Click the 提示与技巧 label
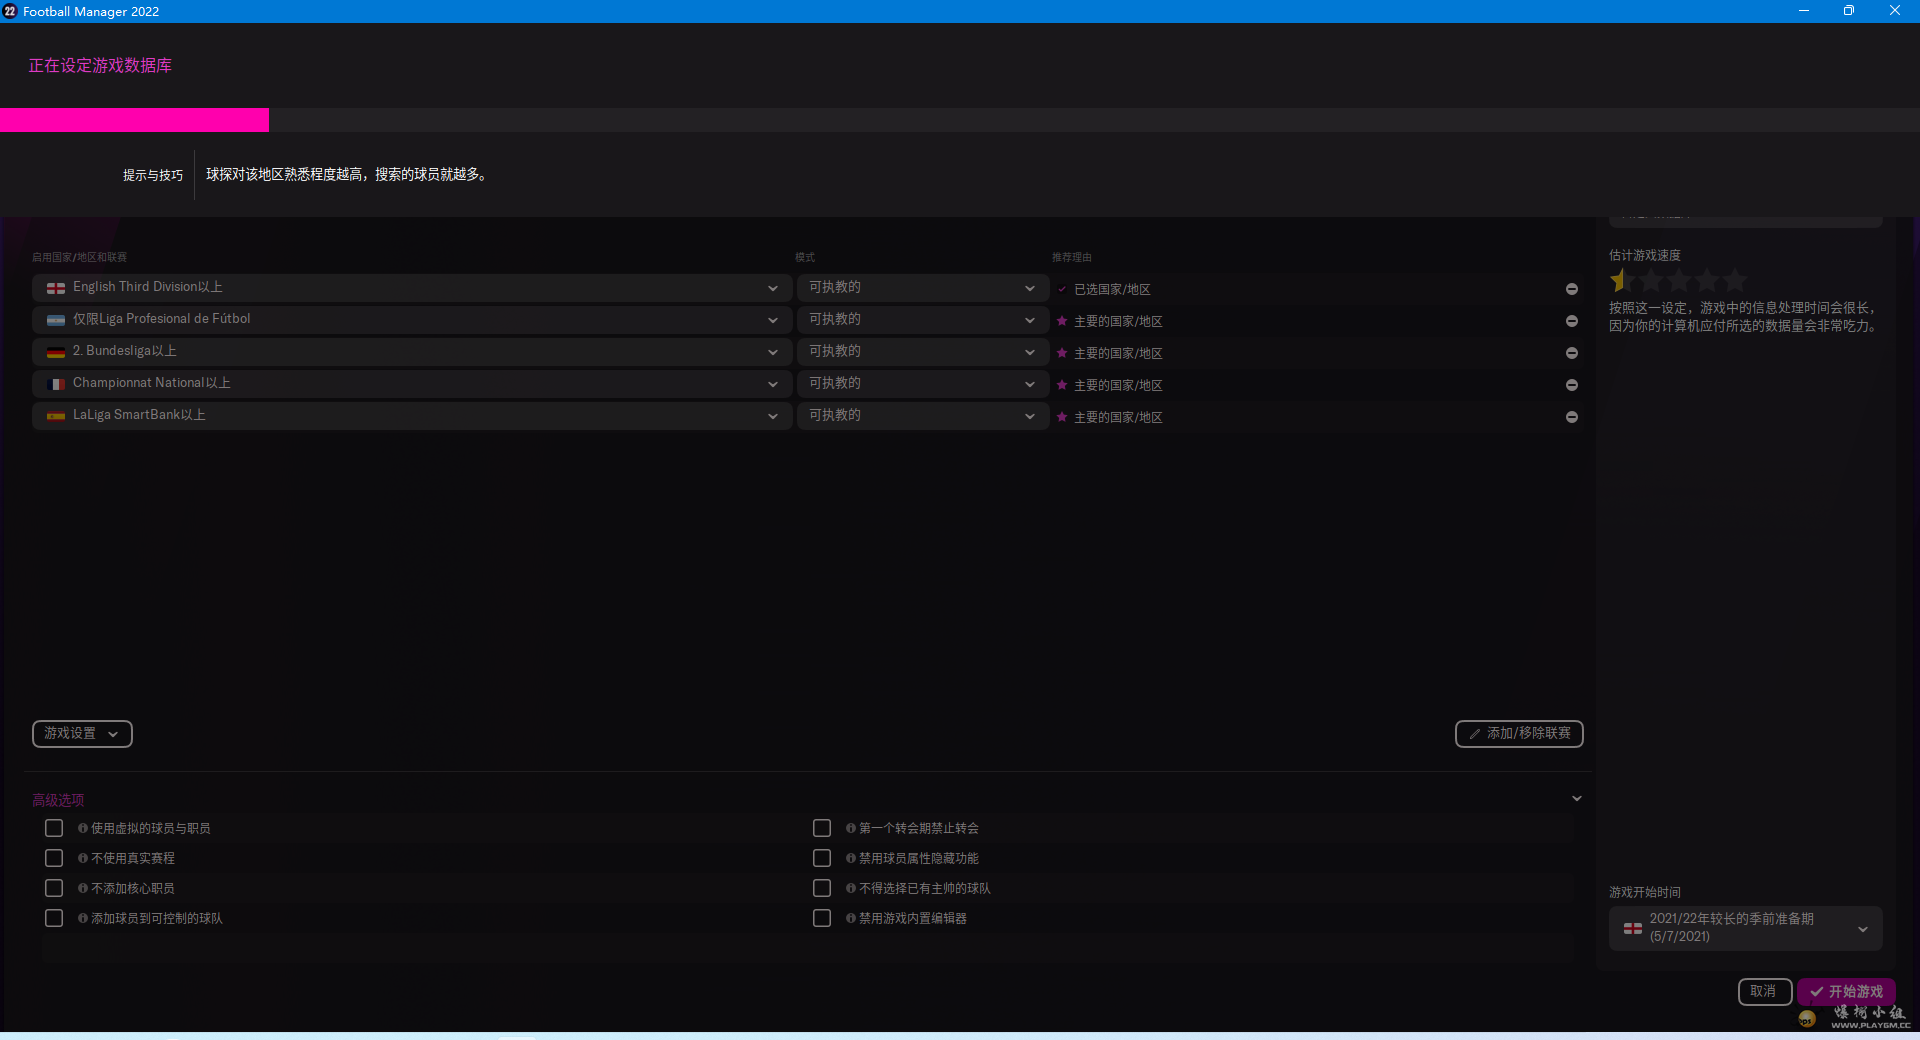Viewport: 1920px width, 1040px height. (153, 175)
